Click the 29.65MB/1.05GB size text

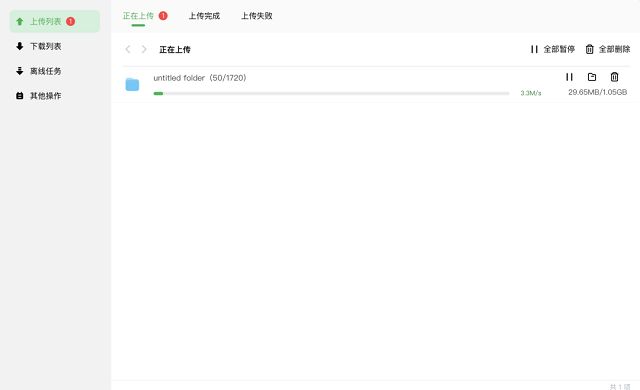pyautogui.click(x=598, y=92)
